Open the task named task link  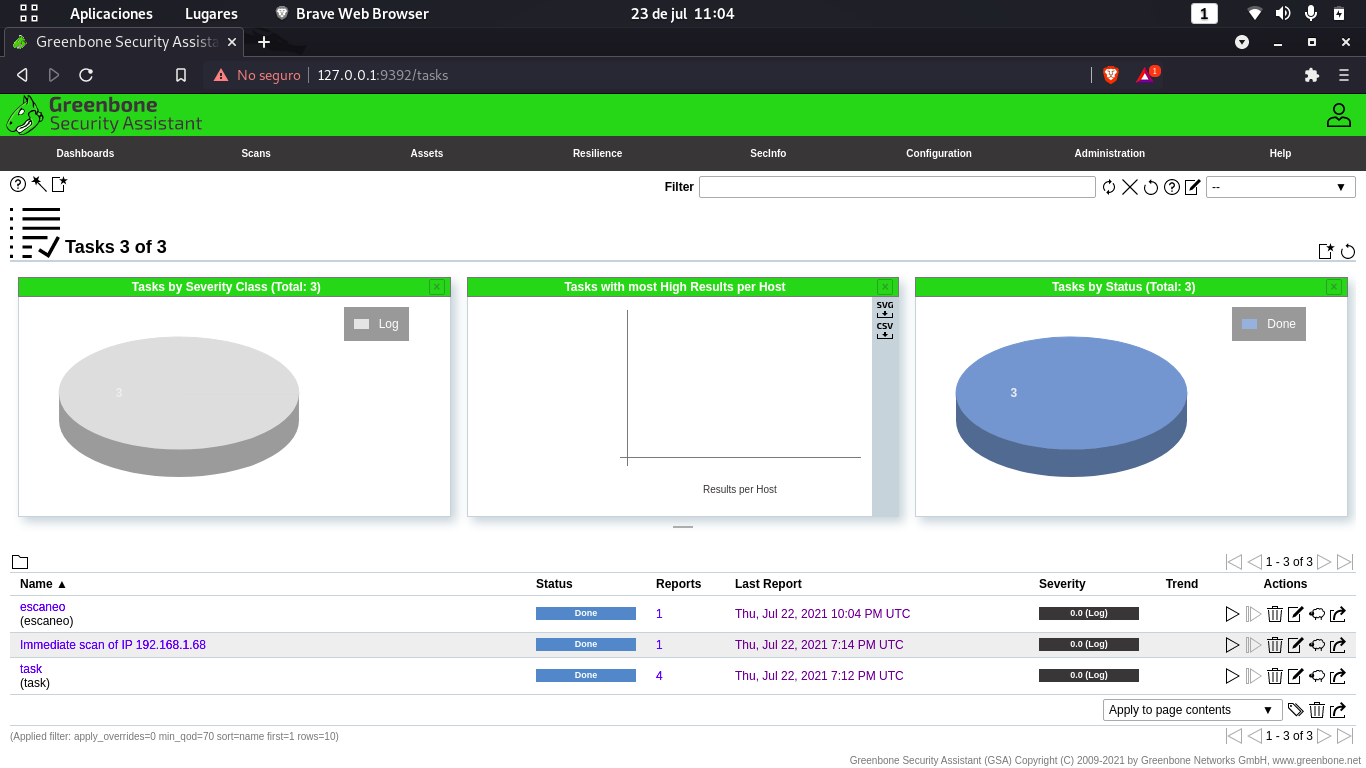point(31,669)
